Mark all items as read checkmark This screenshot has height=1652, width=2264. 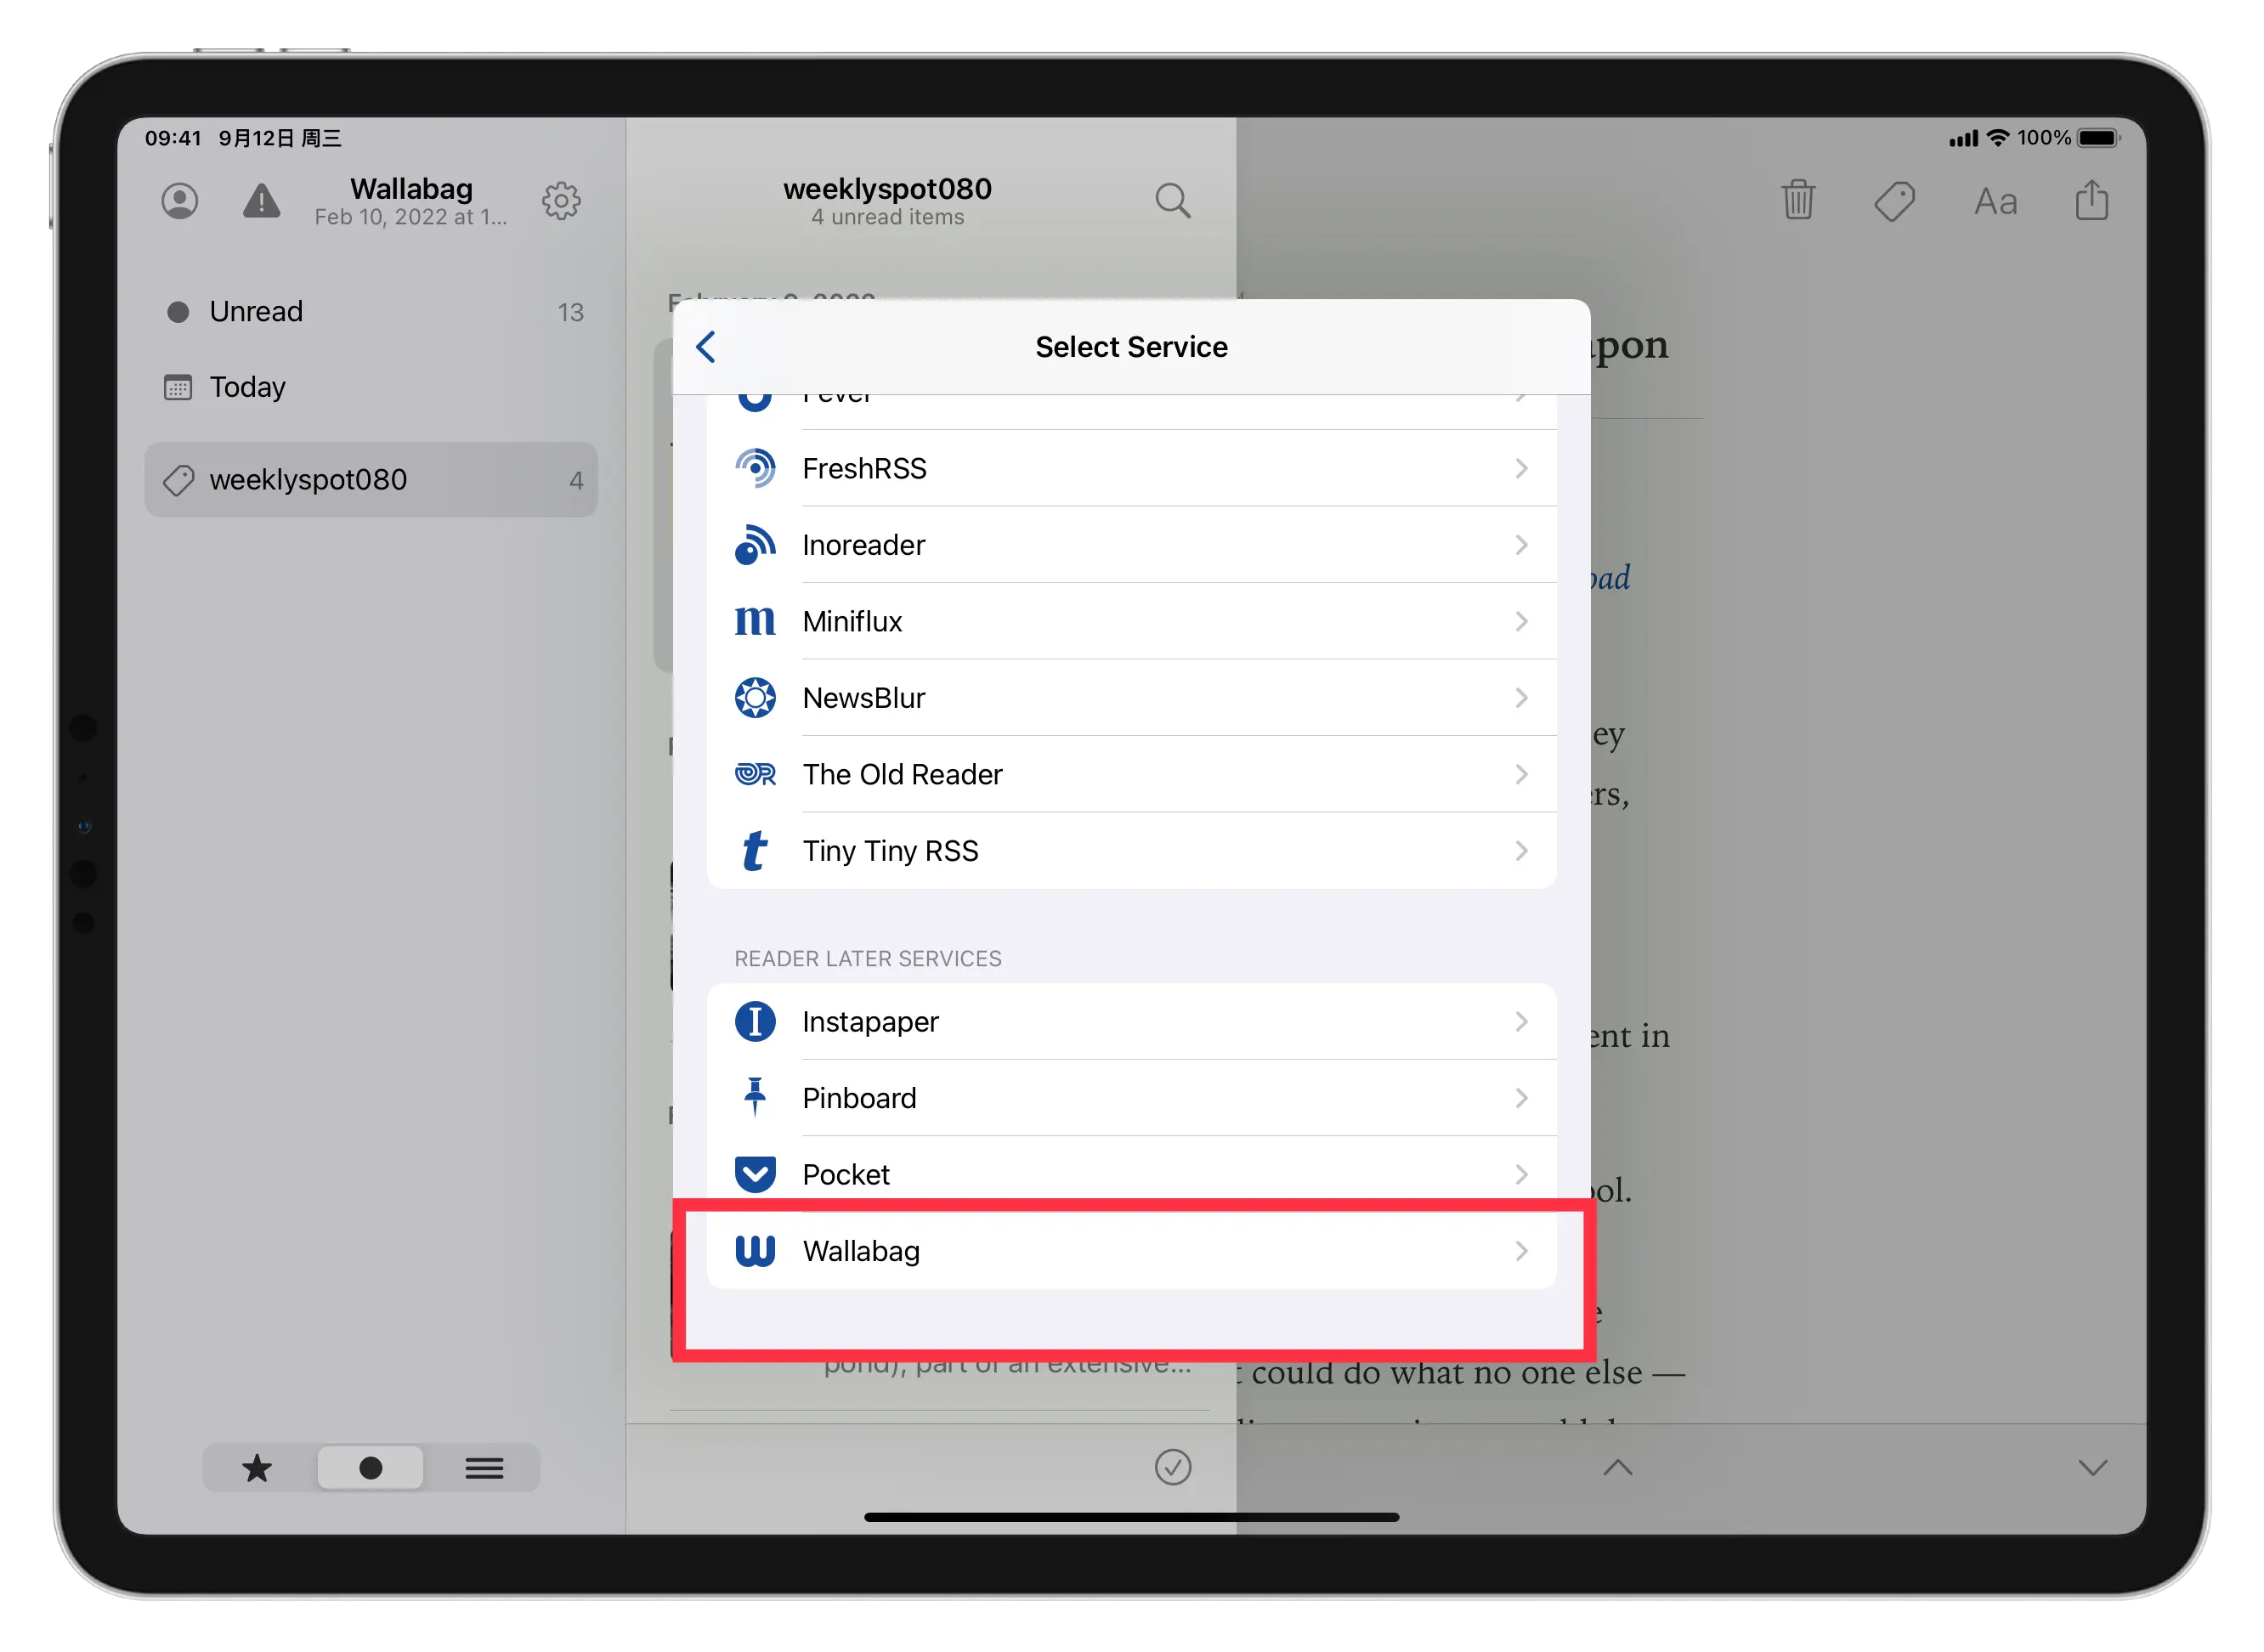(x=1172, y=1467)
